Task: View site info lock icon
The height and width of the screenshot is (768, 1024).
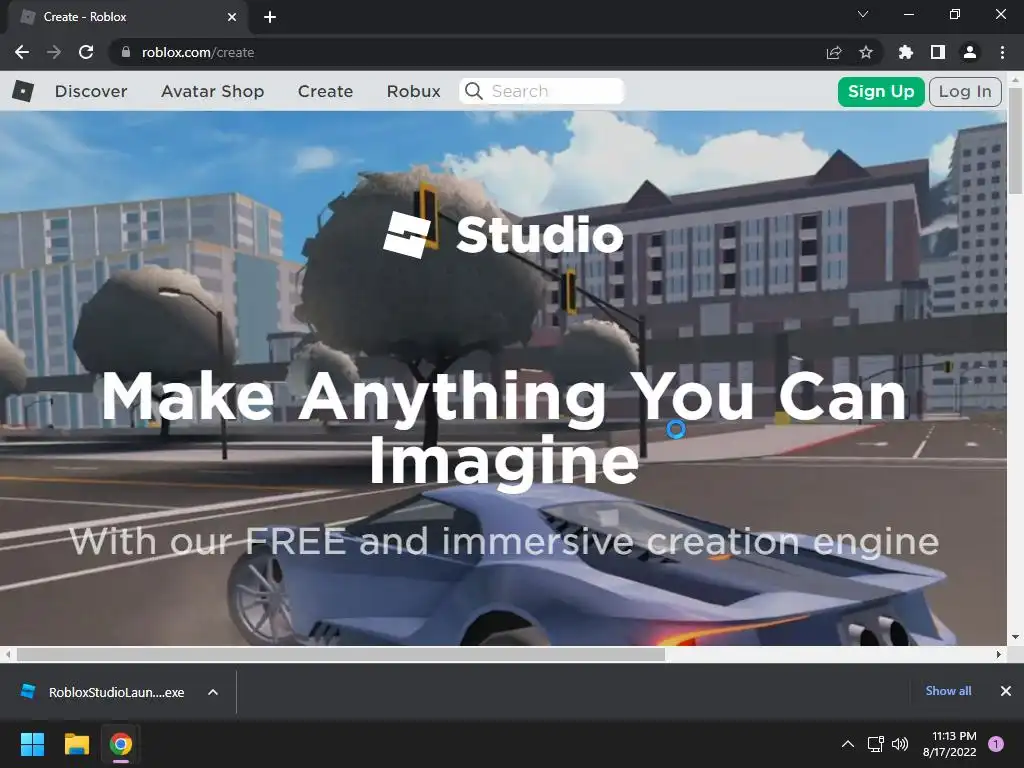Action: pyautogui.click(x=125, y=52)
